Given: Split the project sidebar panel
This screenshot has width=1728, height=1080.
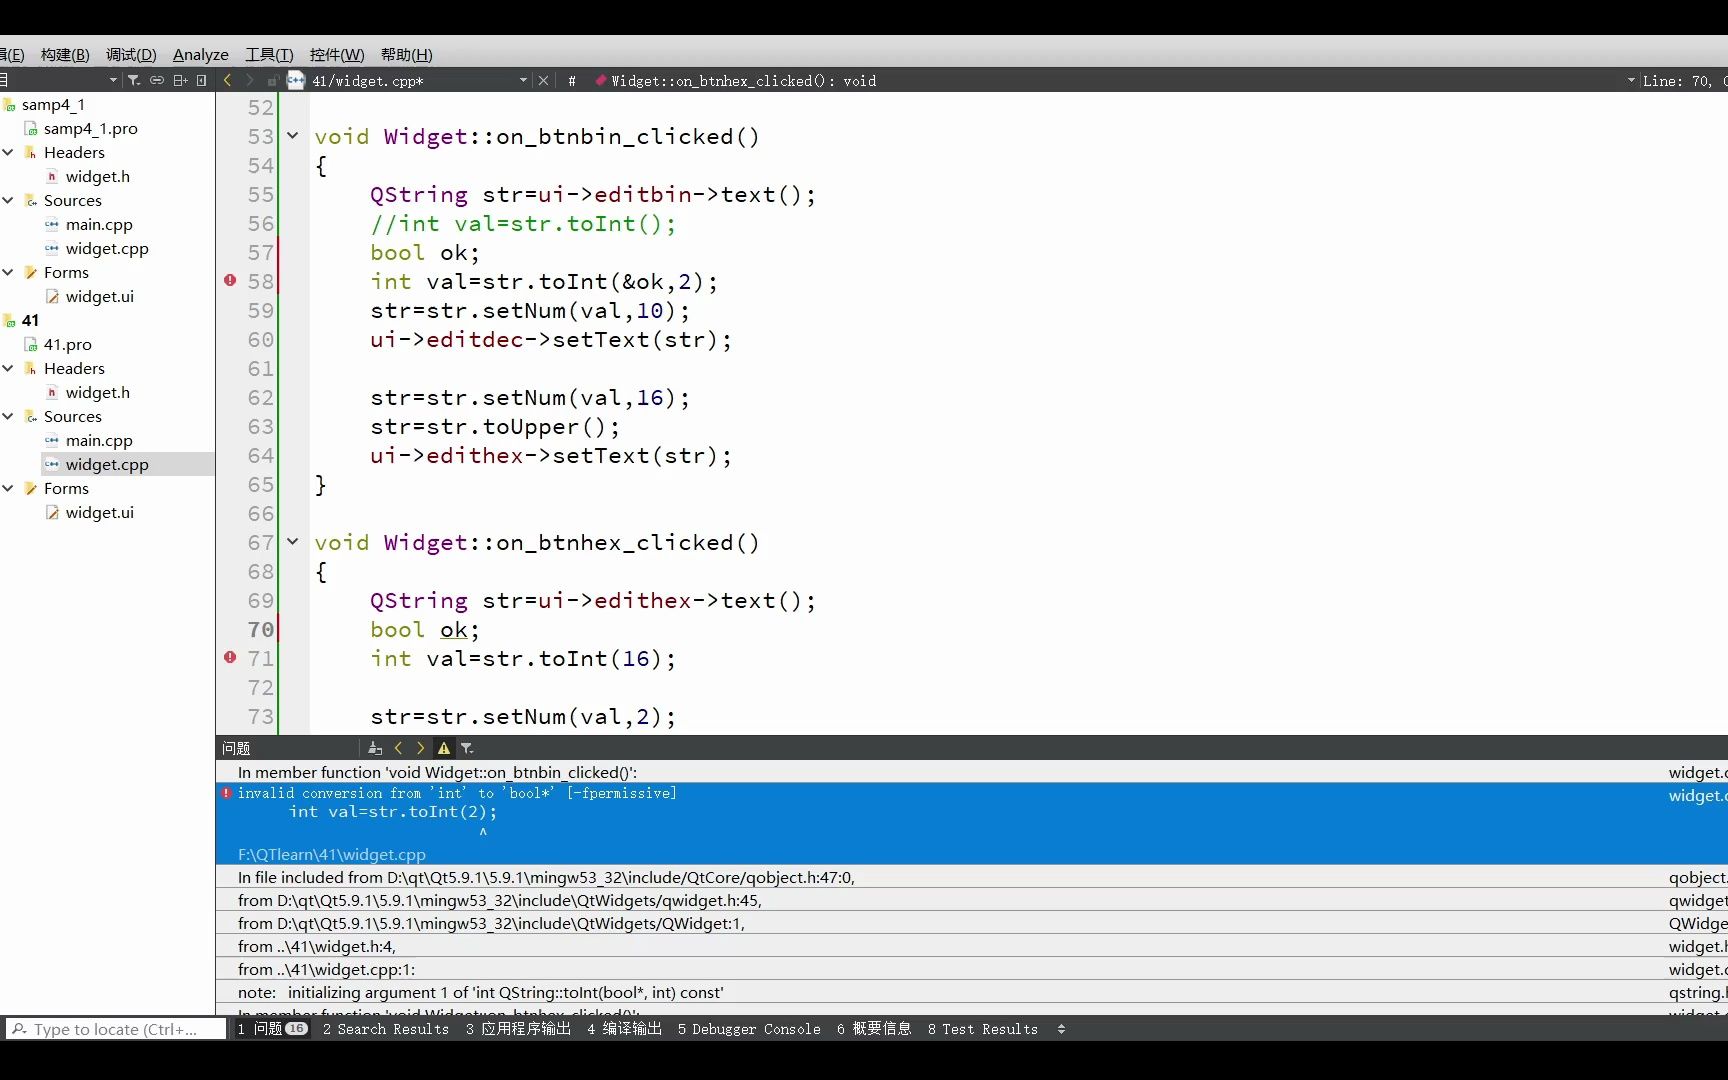Looking at the screenshot, I should pyautogui.click(x=180, y=80).
